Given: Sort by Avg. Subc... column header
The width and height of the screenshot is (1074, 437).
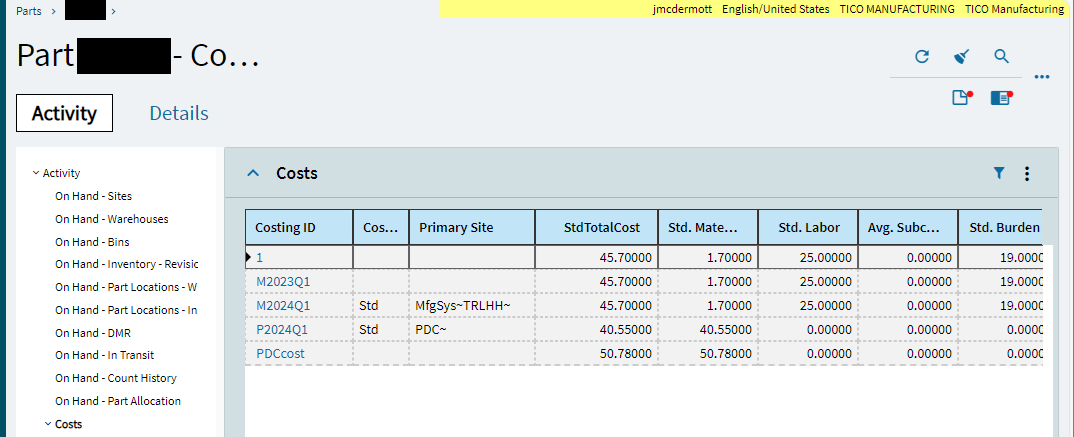Looking at the screenshot, I should (x=908, y=227).
